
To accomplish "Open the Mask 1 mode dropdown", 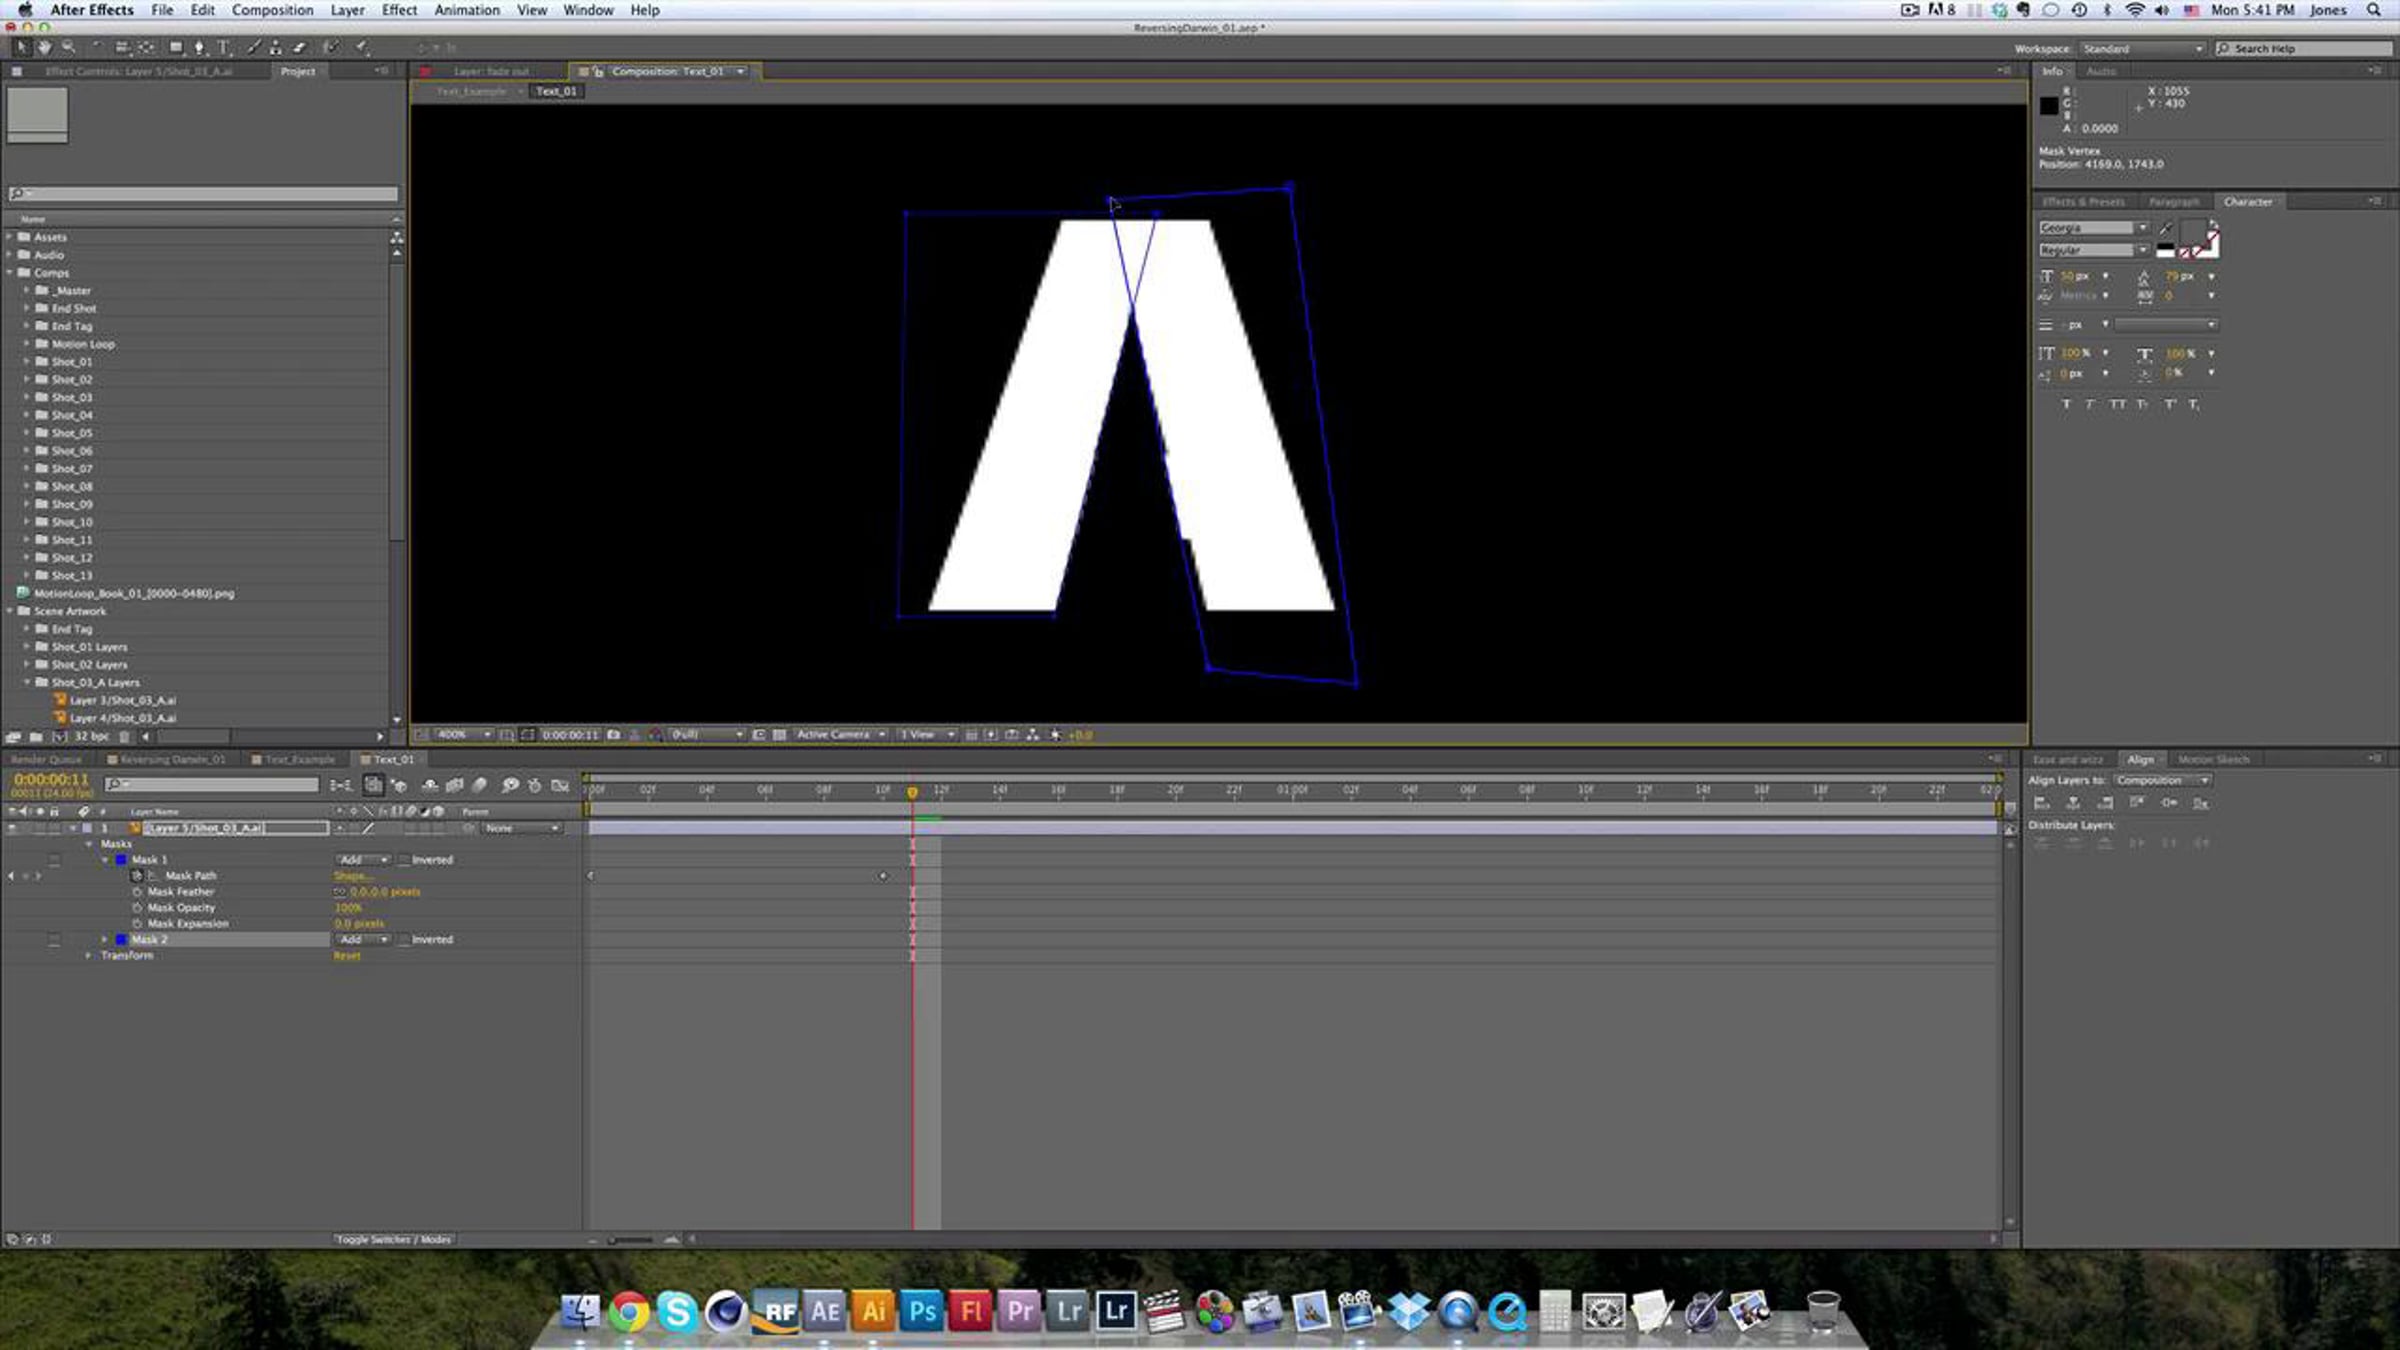I will pyautogui.click(x=363, y=860).
